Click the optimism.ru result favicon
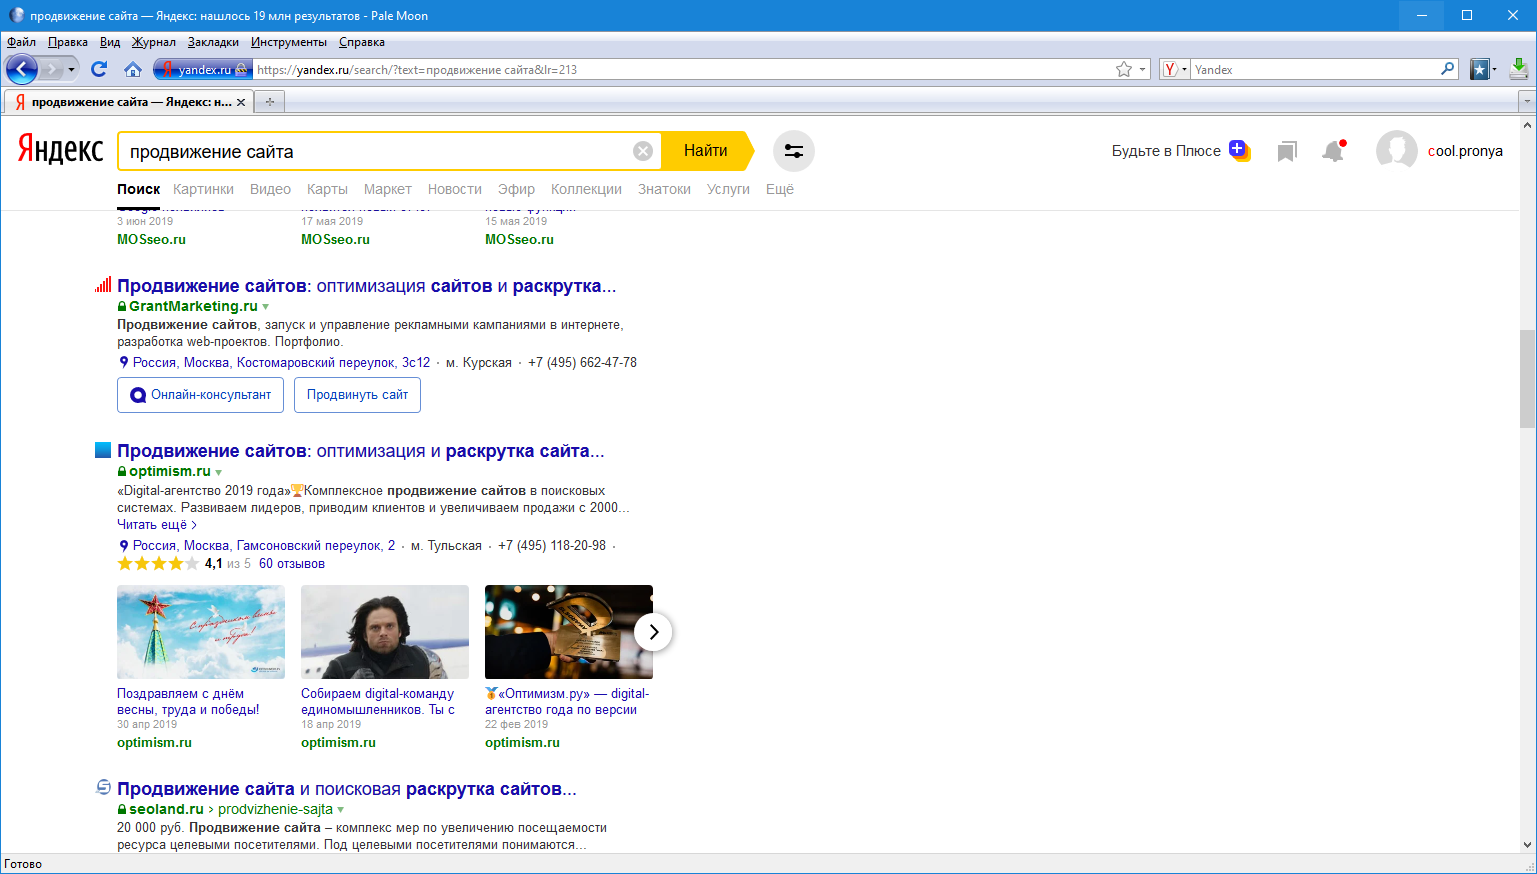 click(x=103, y=450)
